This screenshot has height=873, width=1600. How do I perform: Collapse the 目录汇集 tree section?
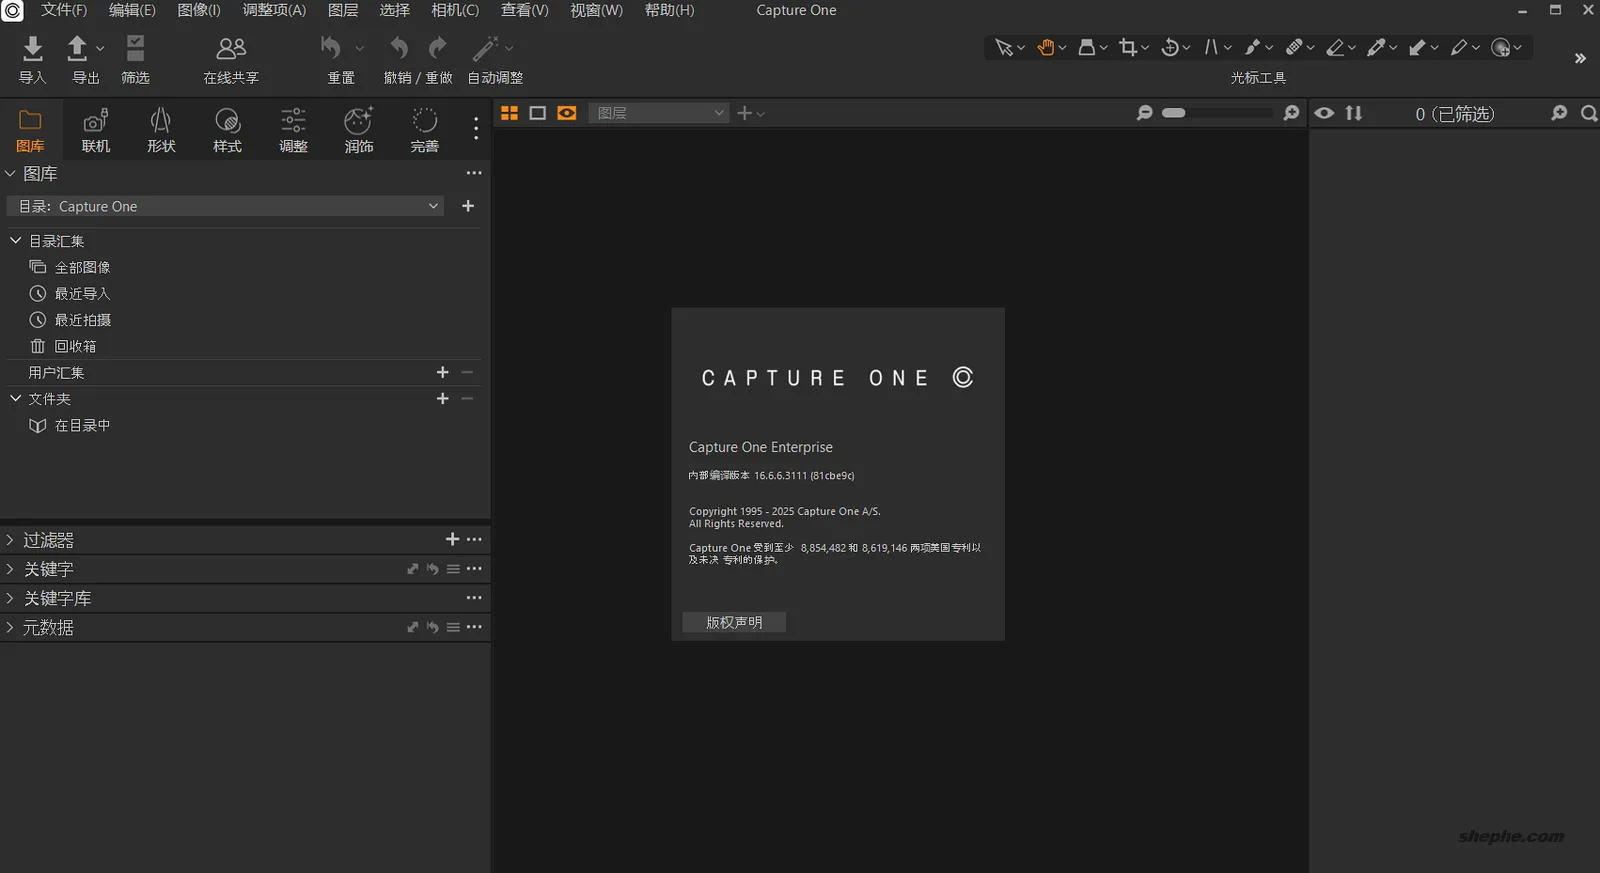tap(15, 240)
